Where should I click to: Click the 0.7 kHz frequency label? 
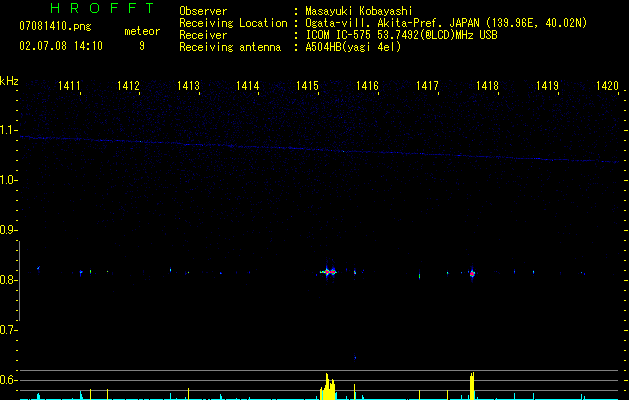(x=8, y=330)
